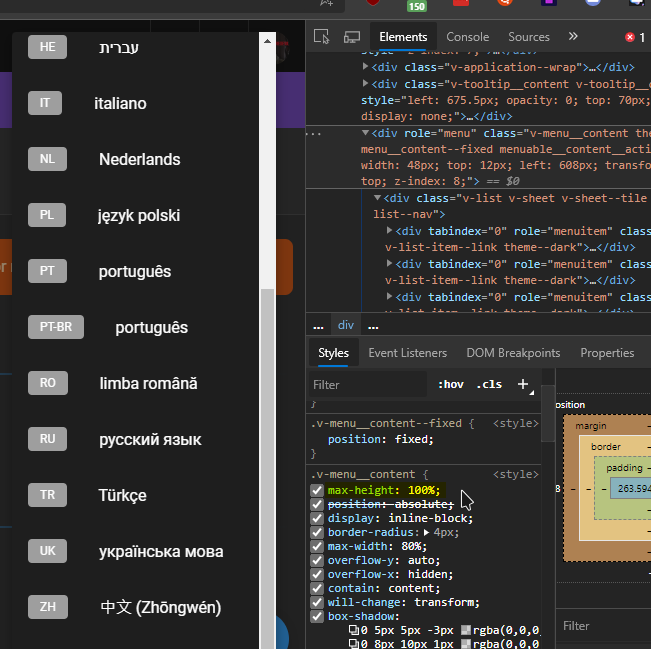Screen dimensions: 651x649
Task: Click the box model content size value
Action: click(x=634, y=489)
